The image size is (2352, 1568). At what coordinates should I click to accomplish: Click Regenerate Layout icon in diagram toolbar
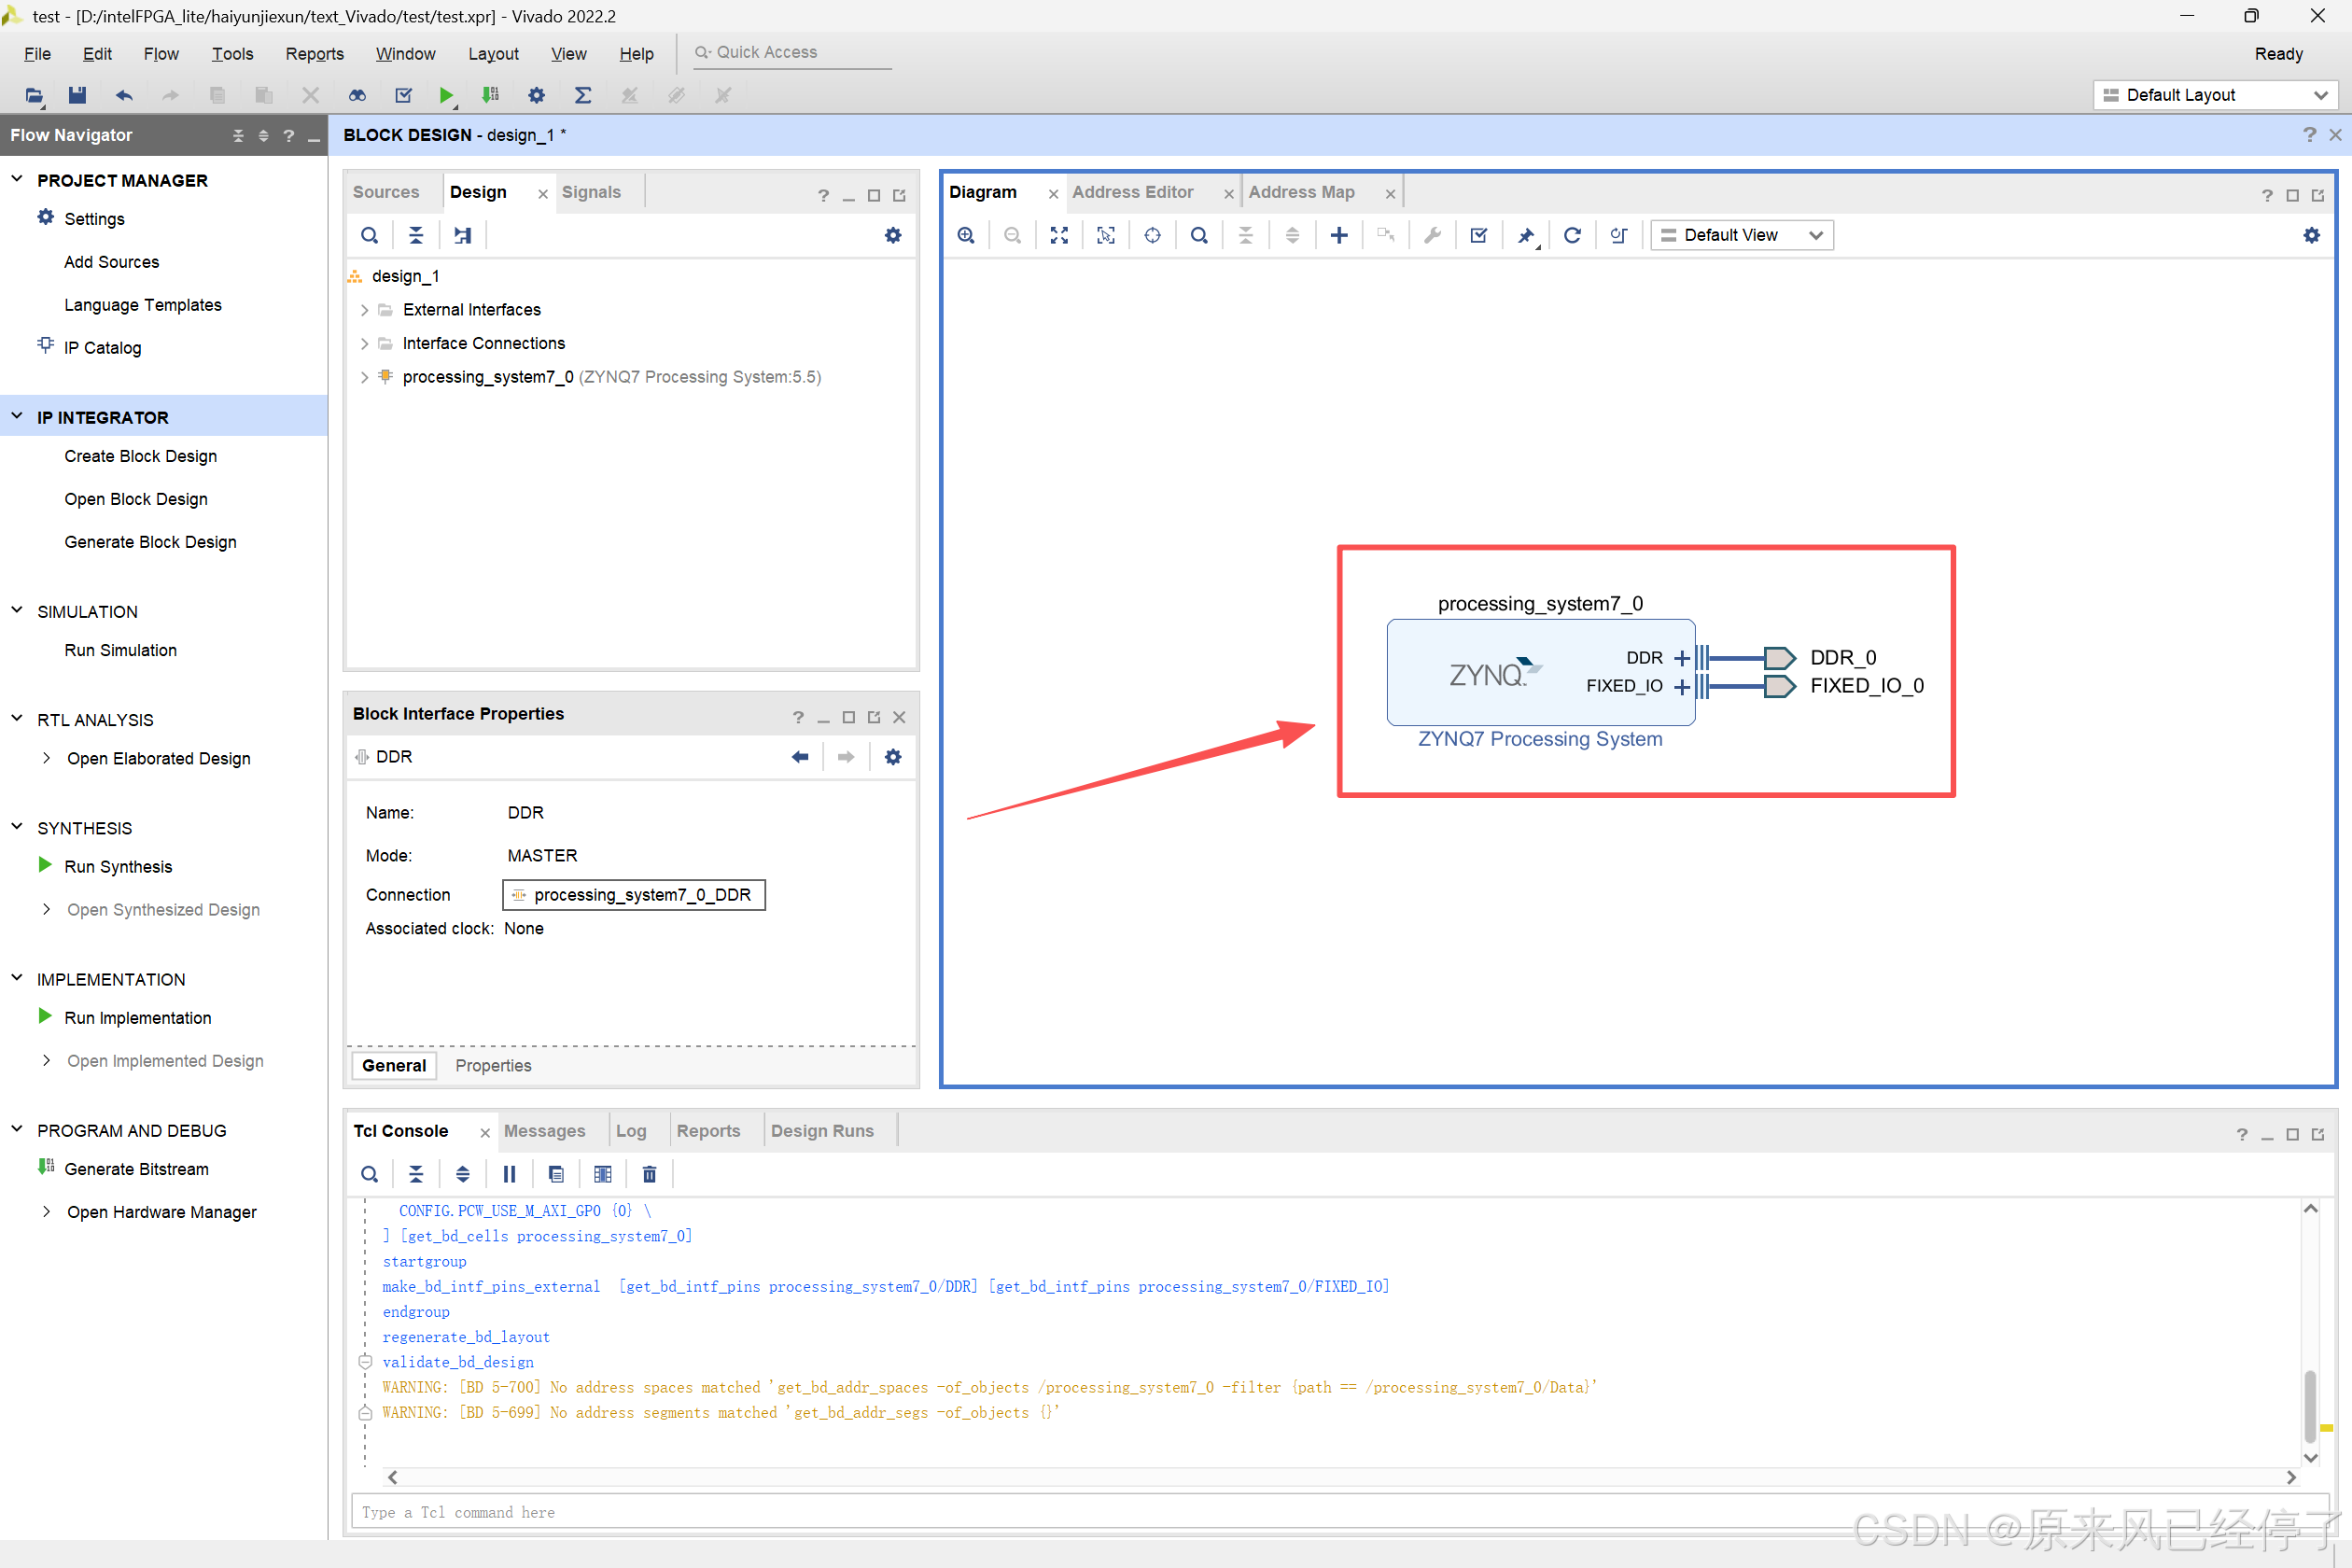click(x=1571, y=235)
